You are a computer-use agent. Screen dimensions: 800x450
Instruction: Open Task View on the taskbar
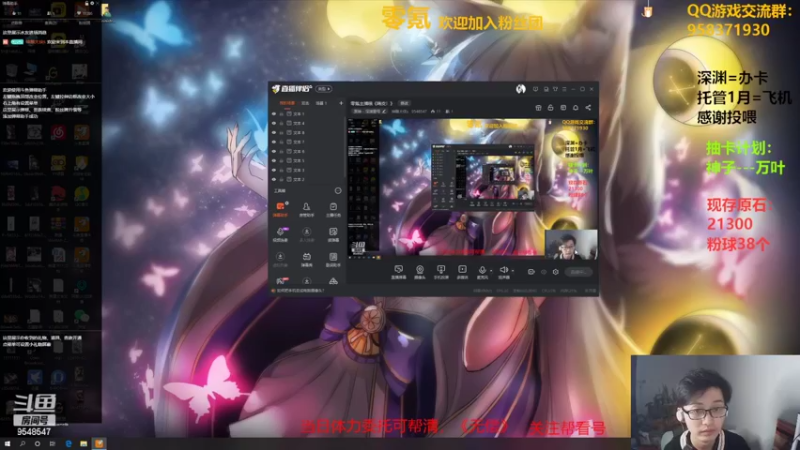[52, 444]
